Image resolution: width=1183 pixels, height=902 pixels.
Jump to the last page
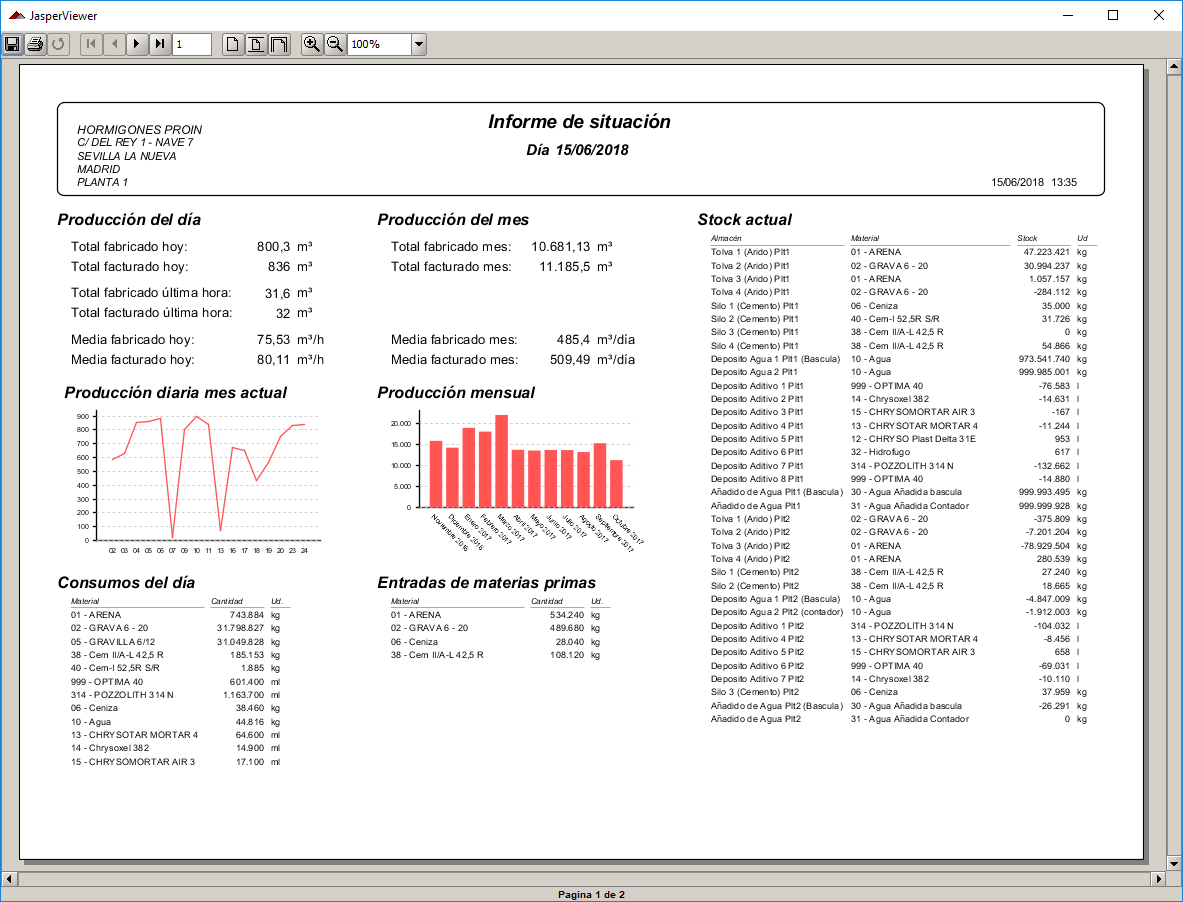[x=160, y=44]
